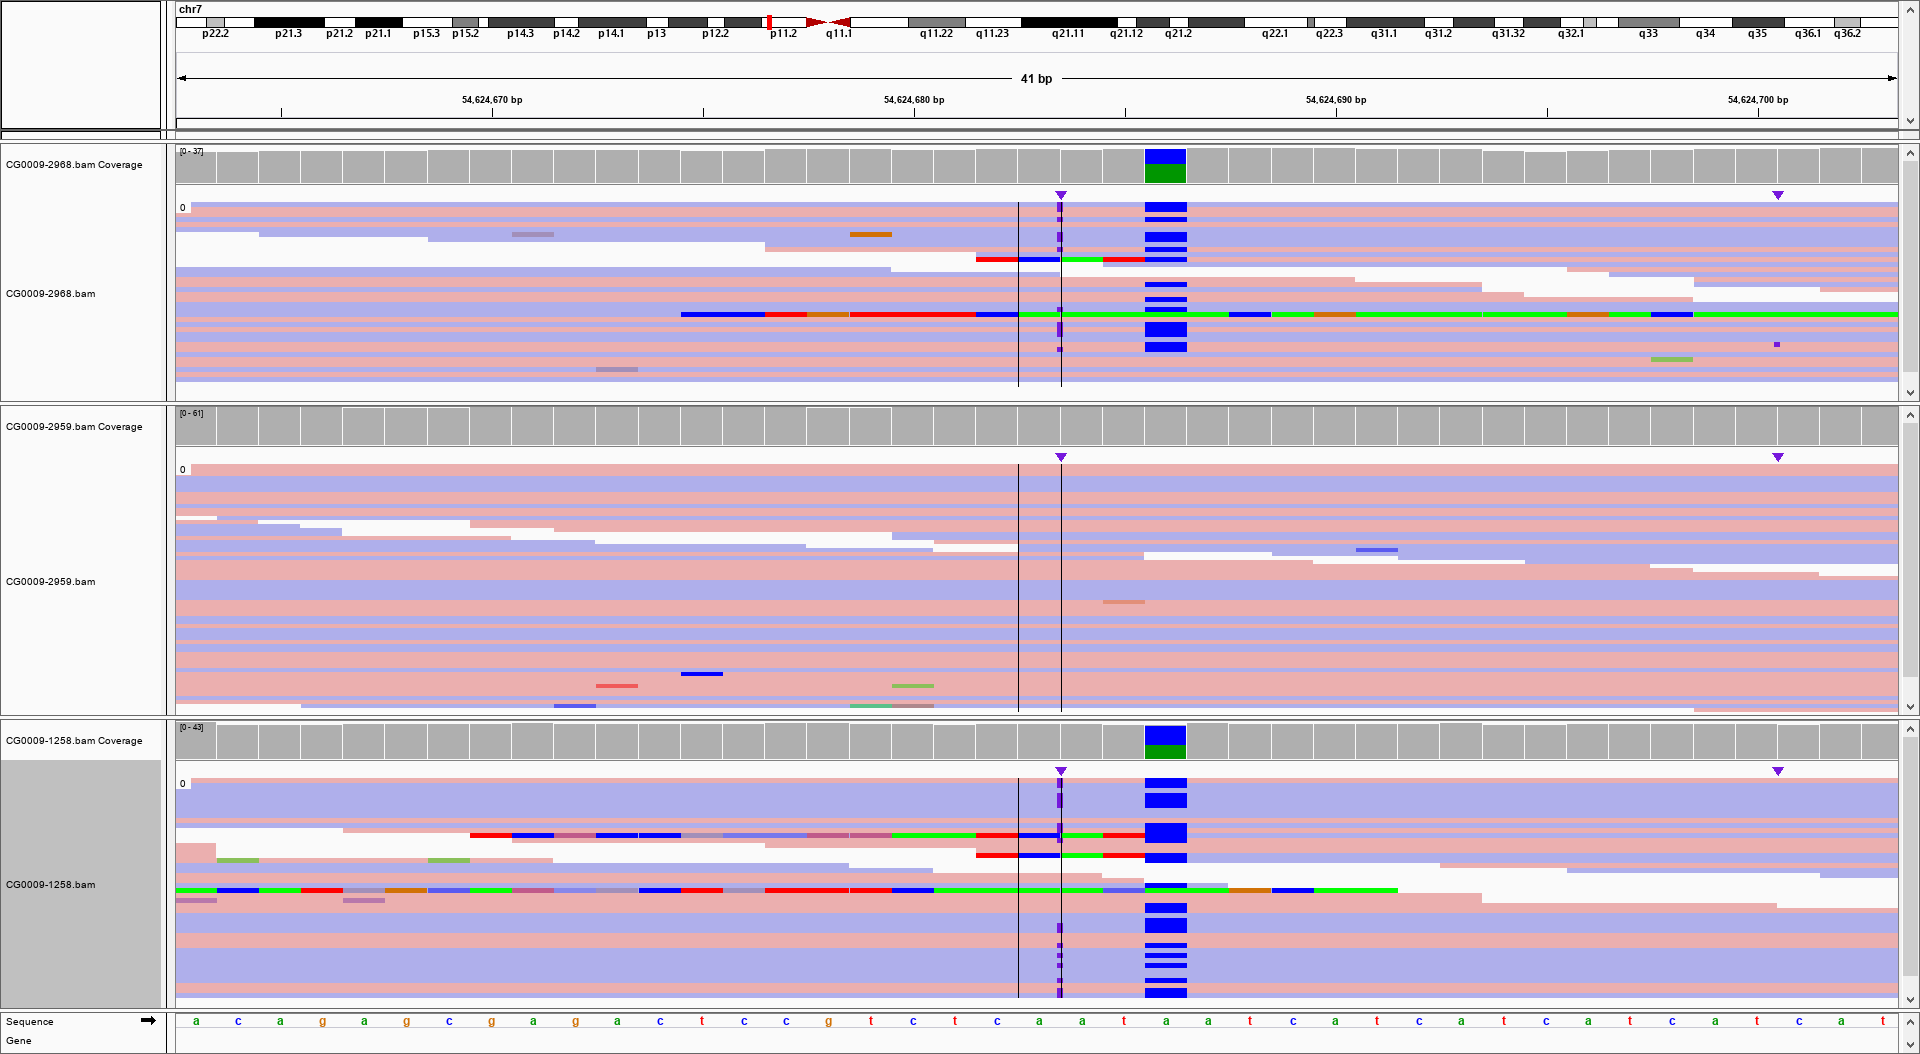Expand the CG0009-2968.bam read panel scrollbar arrow
Screen dimensions: 1920x1054
(1911, 392)
